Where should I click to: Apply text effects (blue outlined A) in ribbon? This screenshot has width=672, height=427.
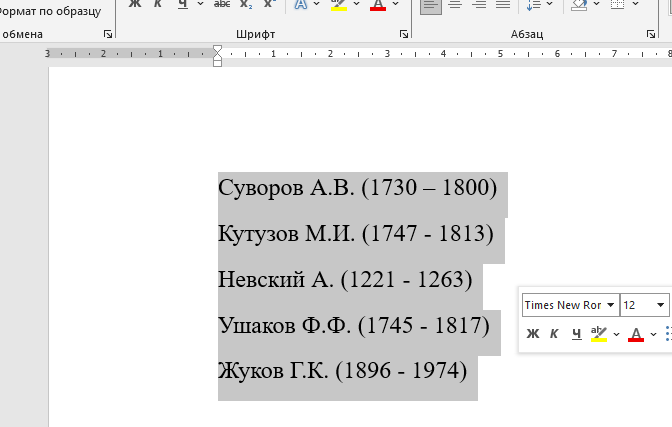coord(301,3)
